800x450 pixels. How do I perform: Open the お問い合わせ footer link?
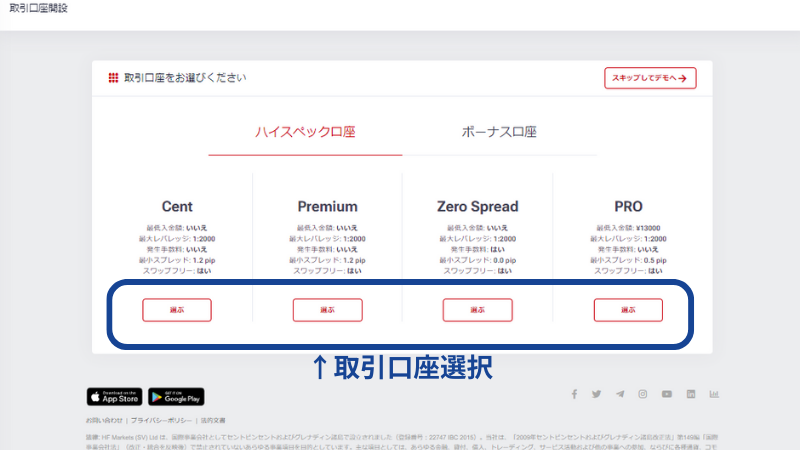point(105,421)
